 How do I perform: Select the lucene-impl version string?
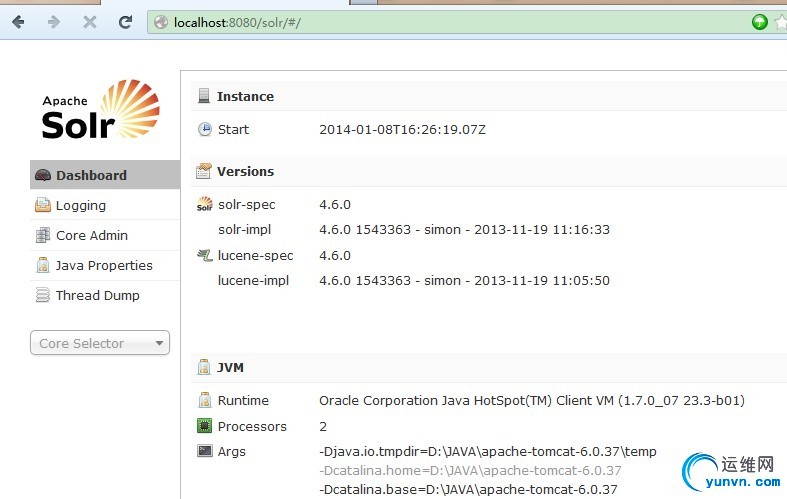tap(464, 281)
